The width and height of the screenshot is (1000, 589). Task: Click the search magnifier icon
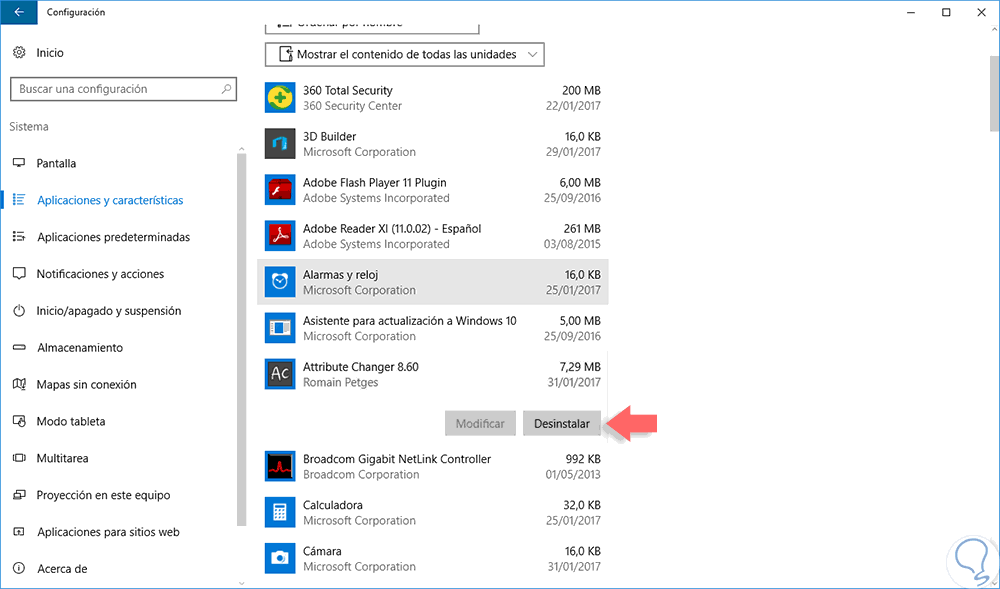point(226,89)
